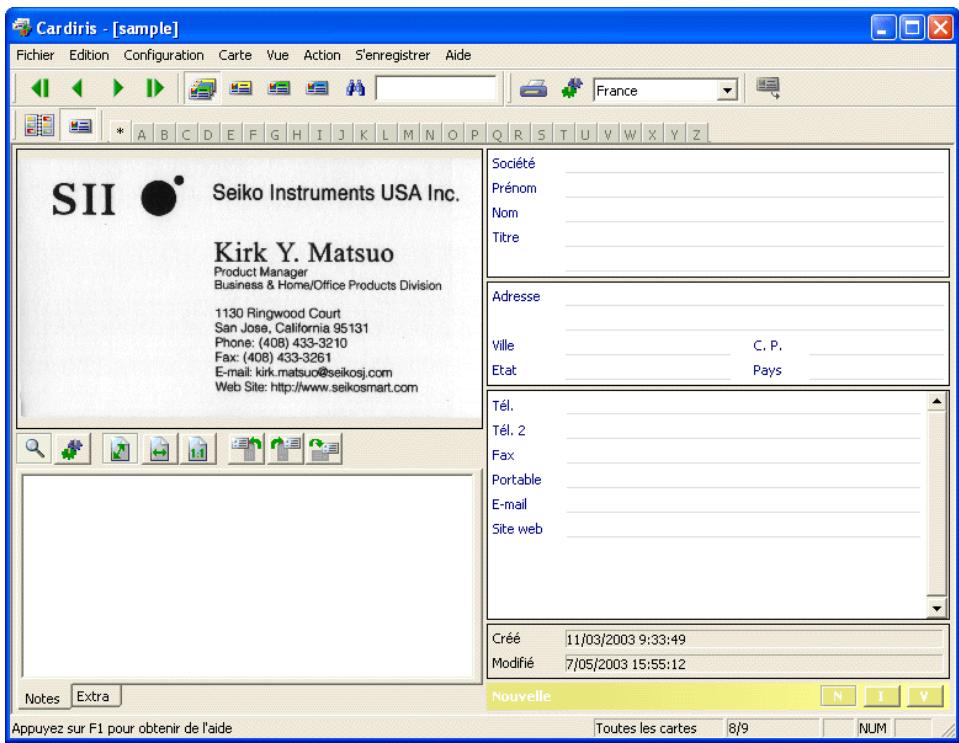The image size is (959, 743).
Task: Open the Configuration menu
Action: click(163, 55)
